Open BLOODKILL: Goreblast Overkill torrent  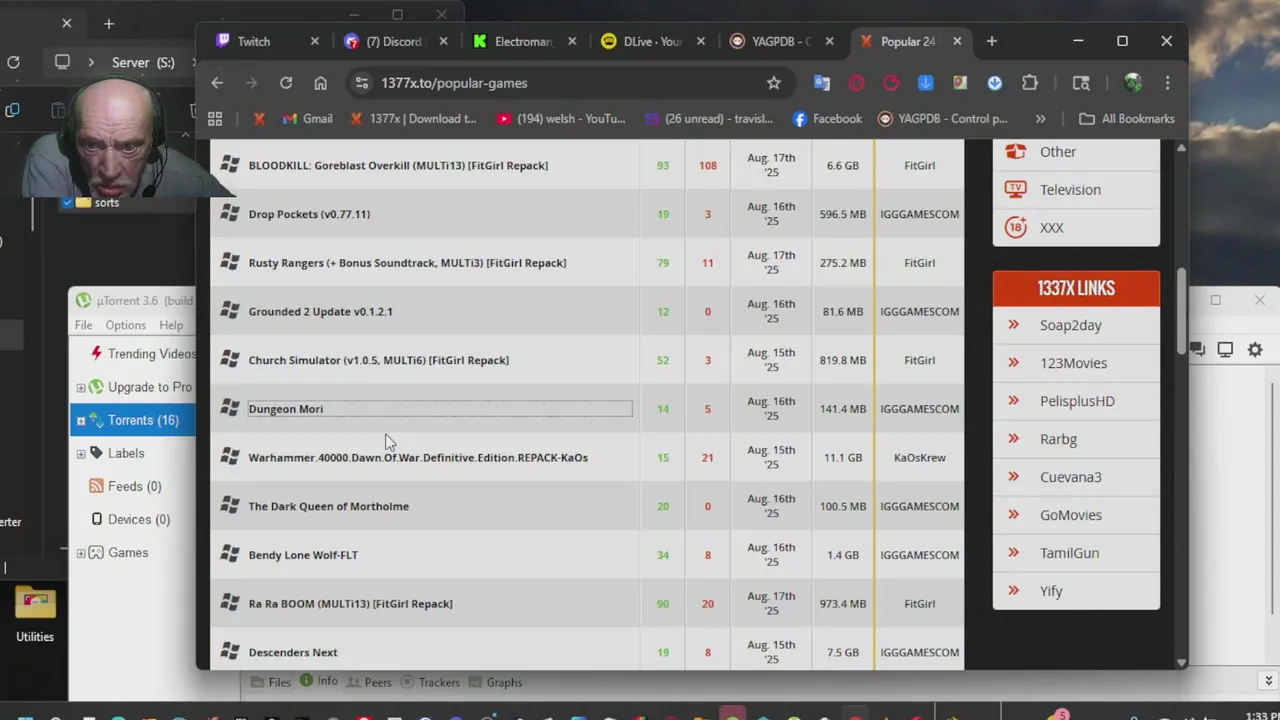(398, 165)
